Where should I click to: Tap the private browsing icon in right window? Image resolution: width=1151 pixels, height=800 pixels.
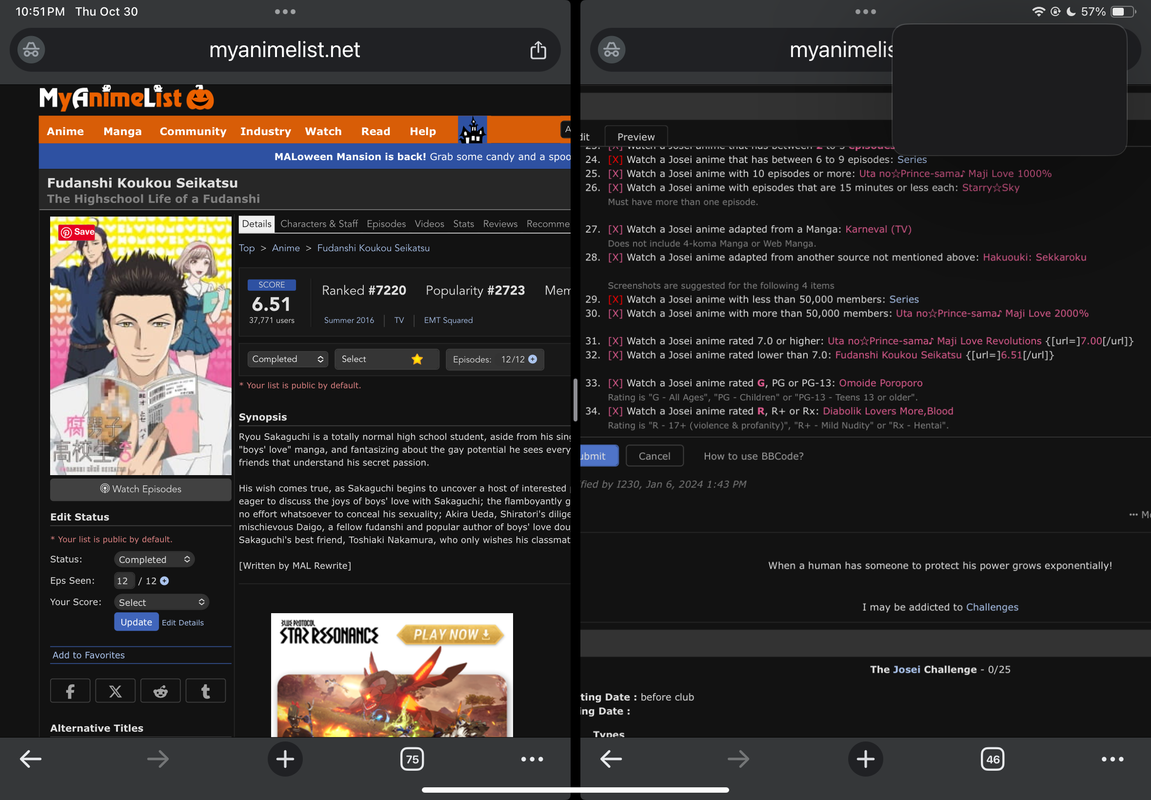tap(611, 50)
